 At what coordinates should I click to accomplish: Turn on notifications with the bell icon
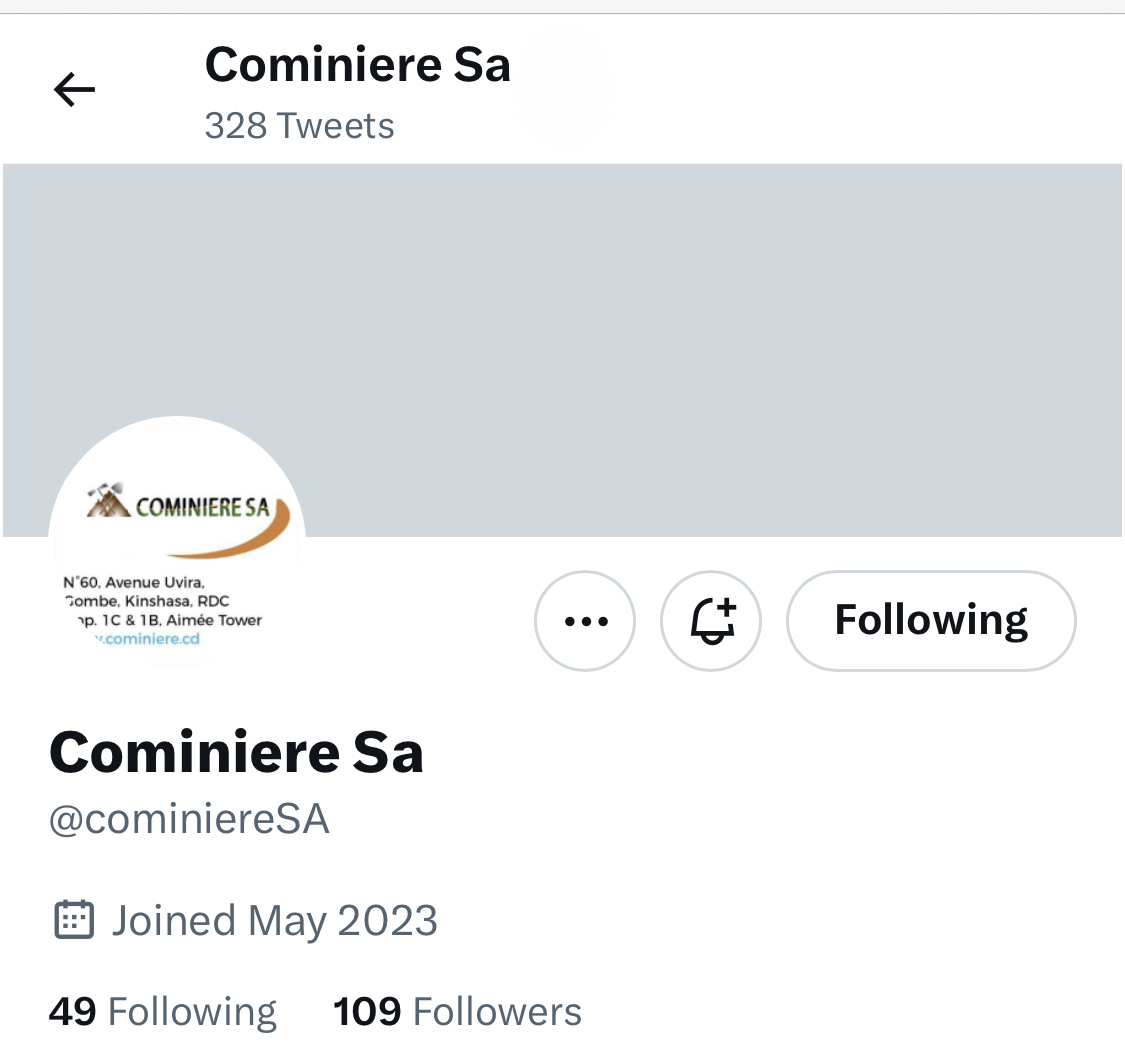pos(711,620)
